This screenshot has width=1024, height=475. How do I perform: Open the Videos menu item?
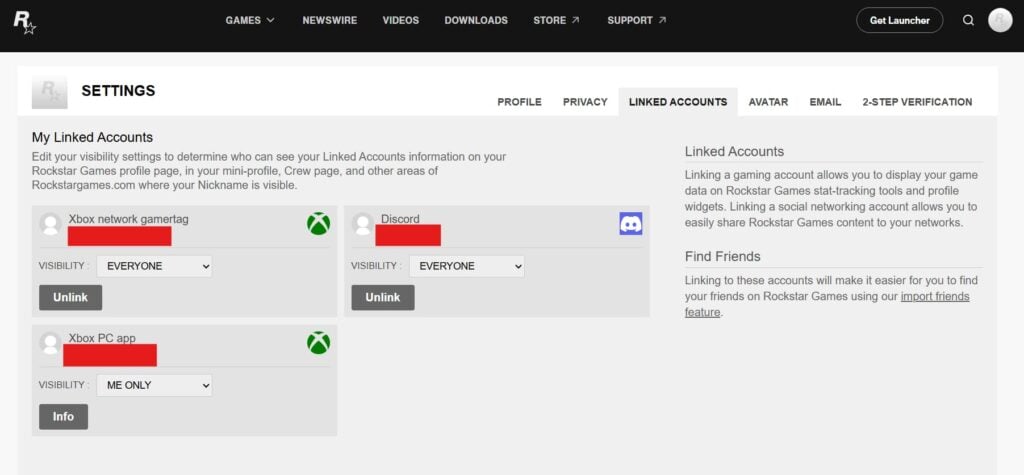(401, 20)
